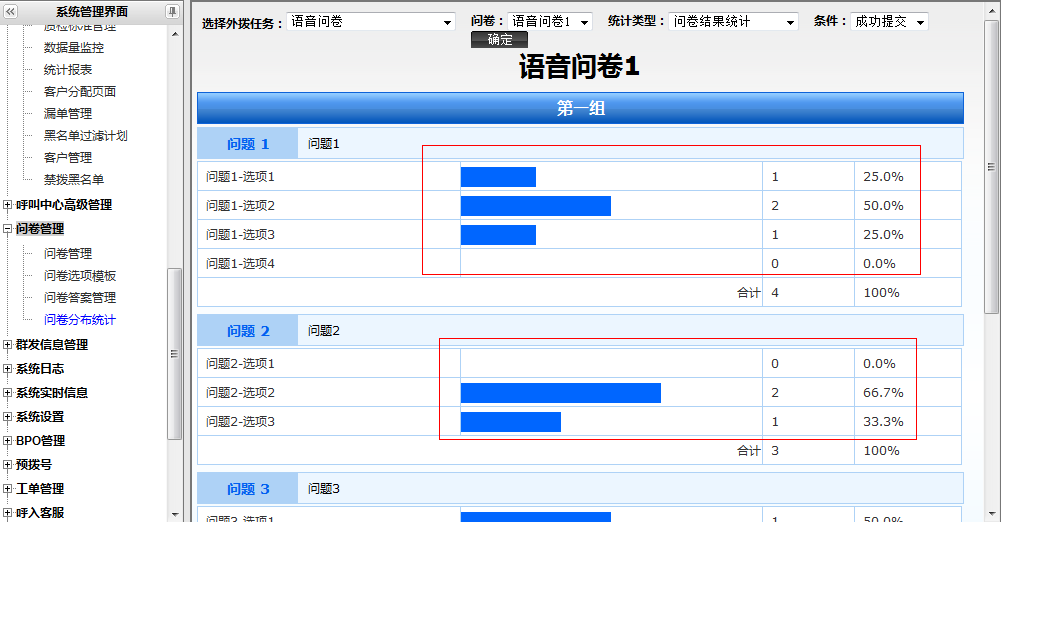1052x627 pixels.
Task: Select 统计报表 in the navigation tree
Action: [x=68, y=70]
